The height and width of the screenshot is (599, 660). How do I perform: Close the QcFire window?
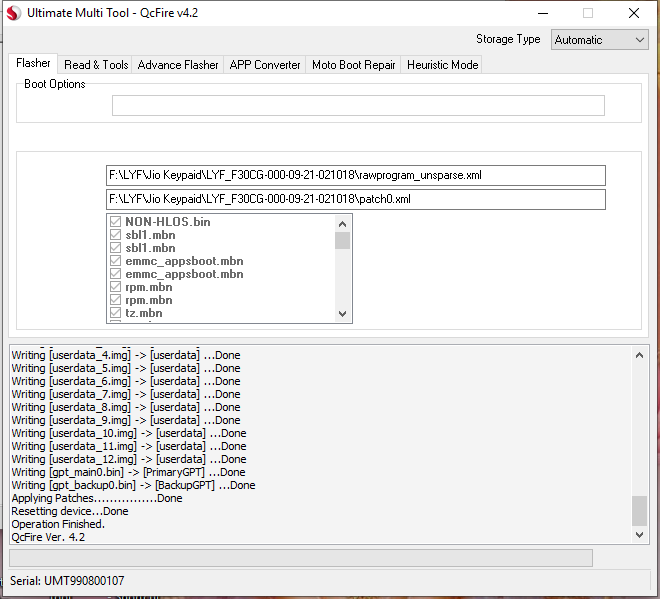(x=633, y=13)
